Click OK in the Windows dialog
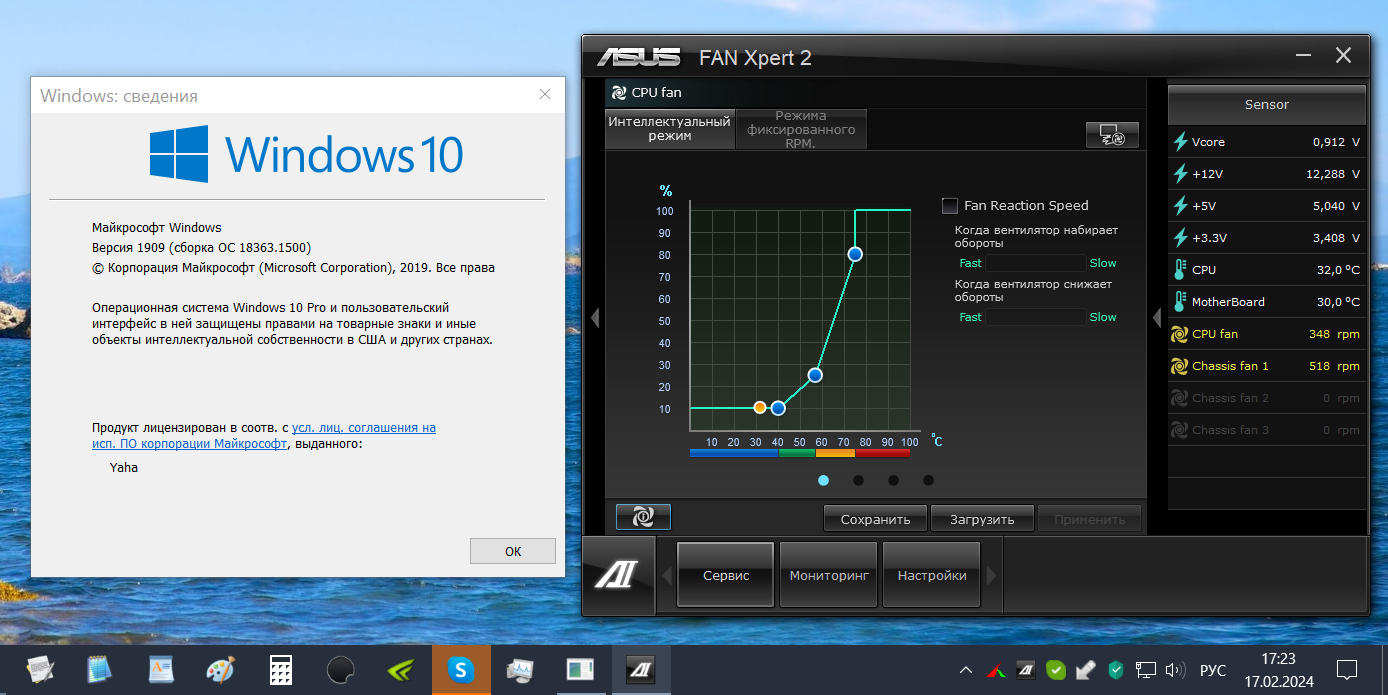 513,551
